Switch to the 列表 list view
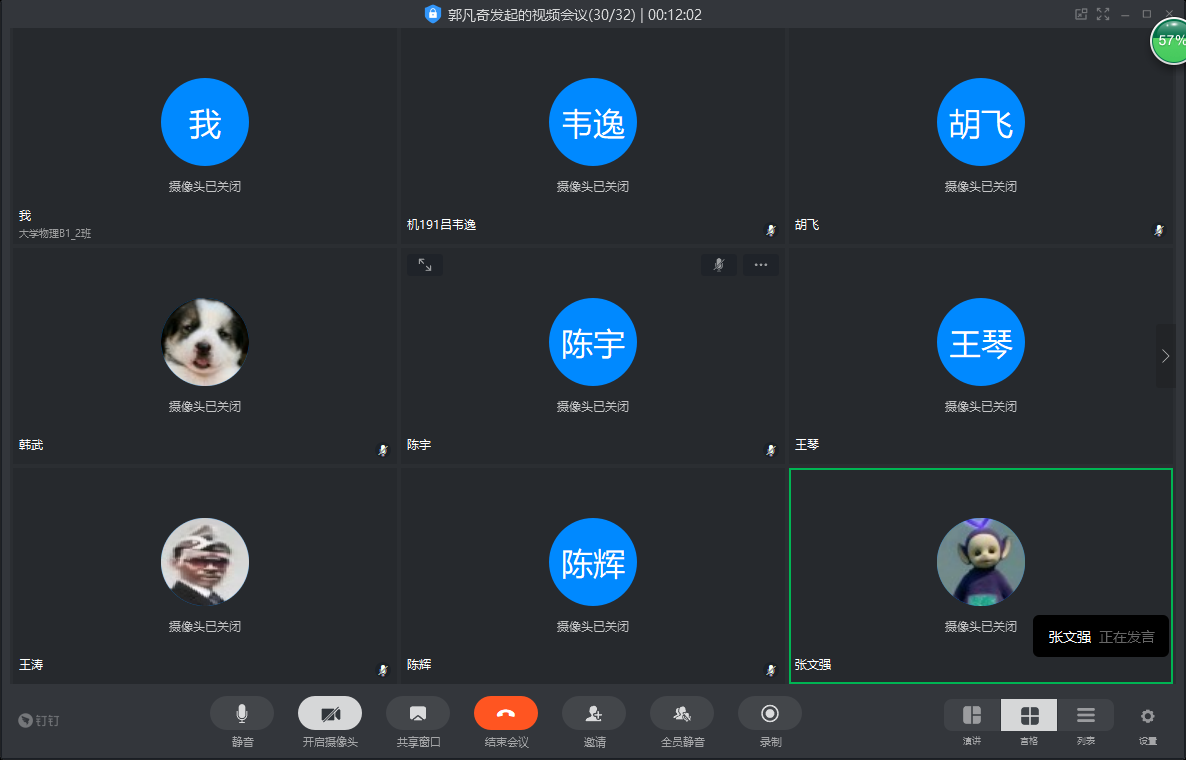This screenshot has height=760, width=1186. click(1086, 715)
